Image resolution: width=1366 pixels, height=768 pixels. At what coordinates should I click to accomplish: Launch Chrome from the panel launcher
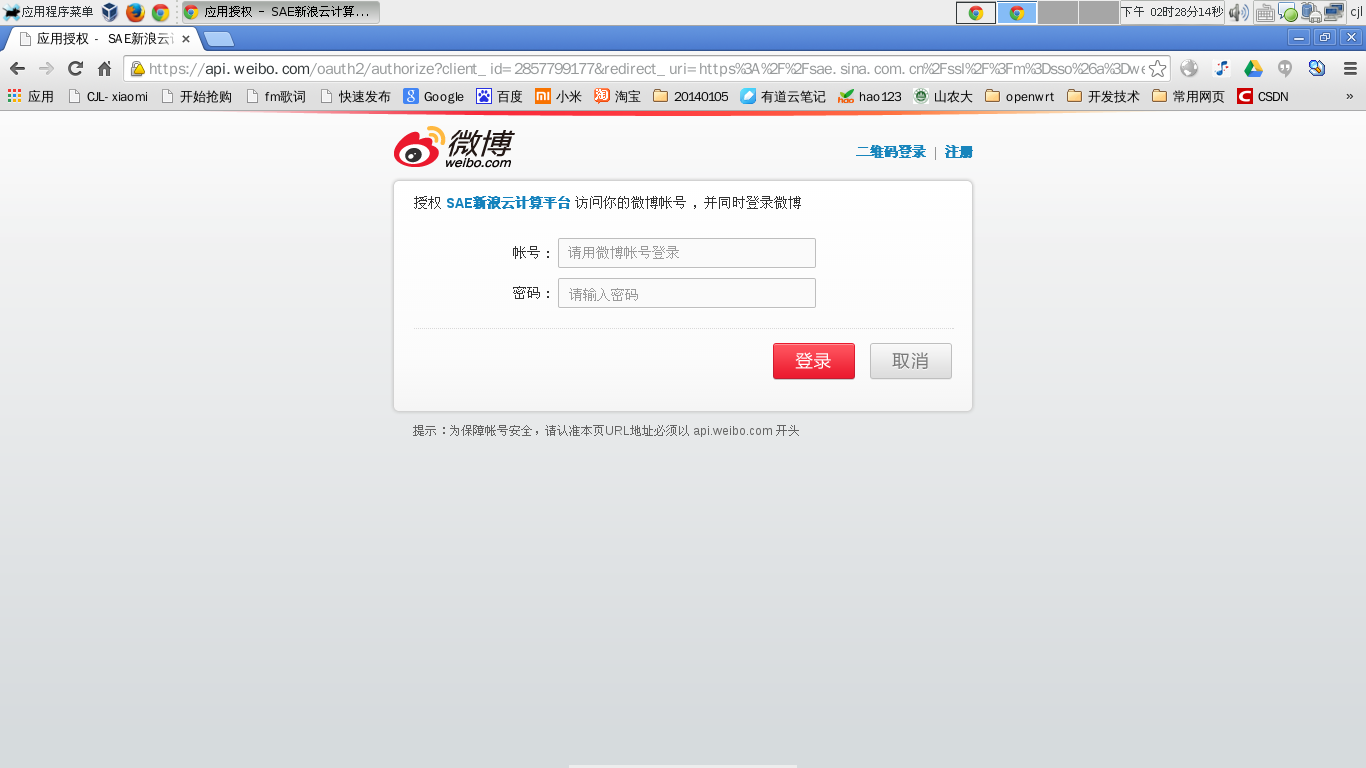point(160,12)
